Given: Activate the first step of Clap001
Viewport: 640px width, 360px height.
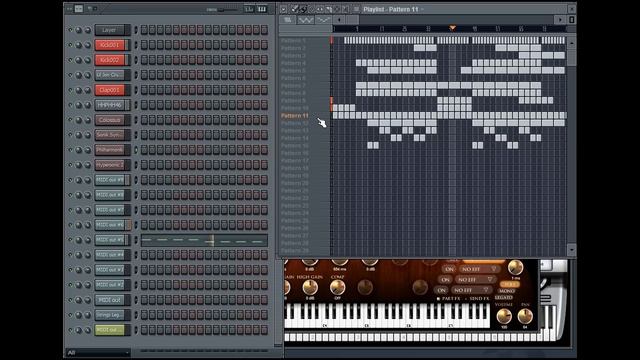Looking at the screenshot, I should coord(144,90).
